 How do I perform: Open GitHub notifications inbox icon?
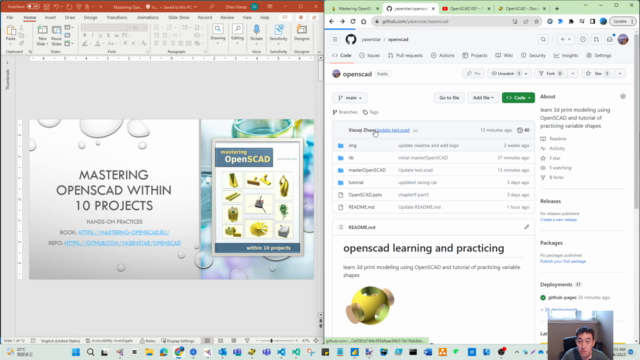(x=609, y=39)
